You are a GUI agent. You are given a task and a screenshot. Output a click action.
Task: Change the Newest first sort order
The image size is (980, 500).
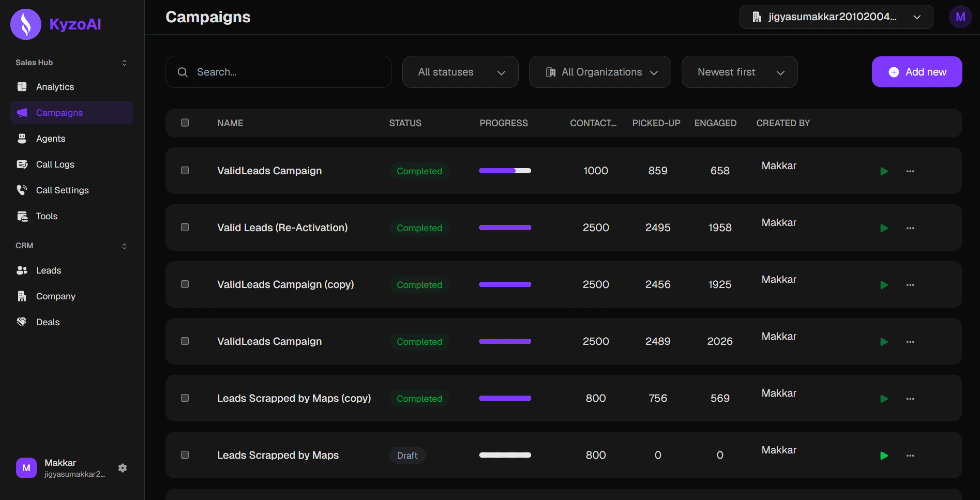click(x=739, y=72)
